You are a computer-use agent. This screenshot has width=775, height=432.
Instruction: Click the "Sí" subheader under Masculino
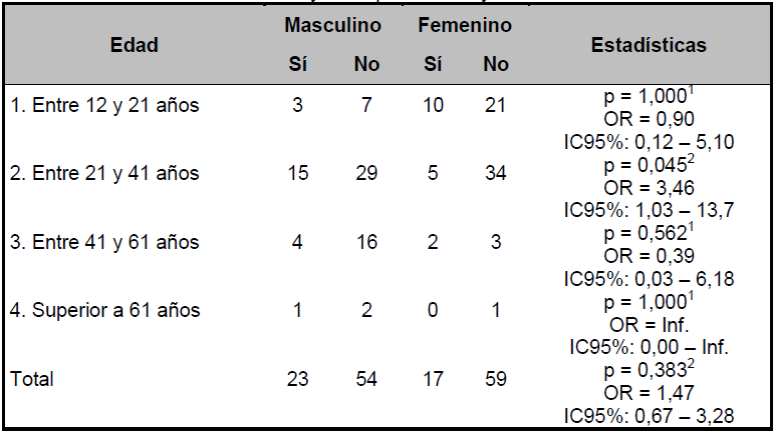click(297, 65)
